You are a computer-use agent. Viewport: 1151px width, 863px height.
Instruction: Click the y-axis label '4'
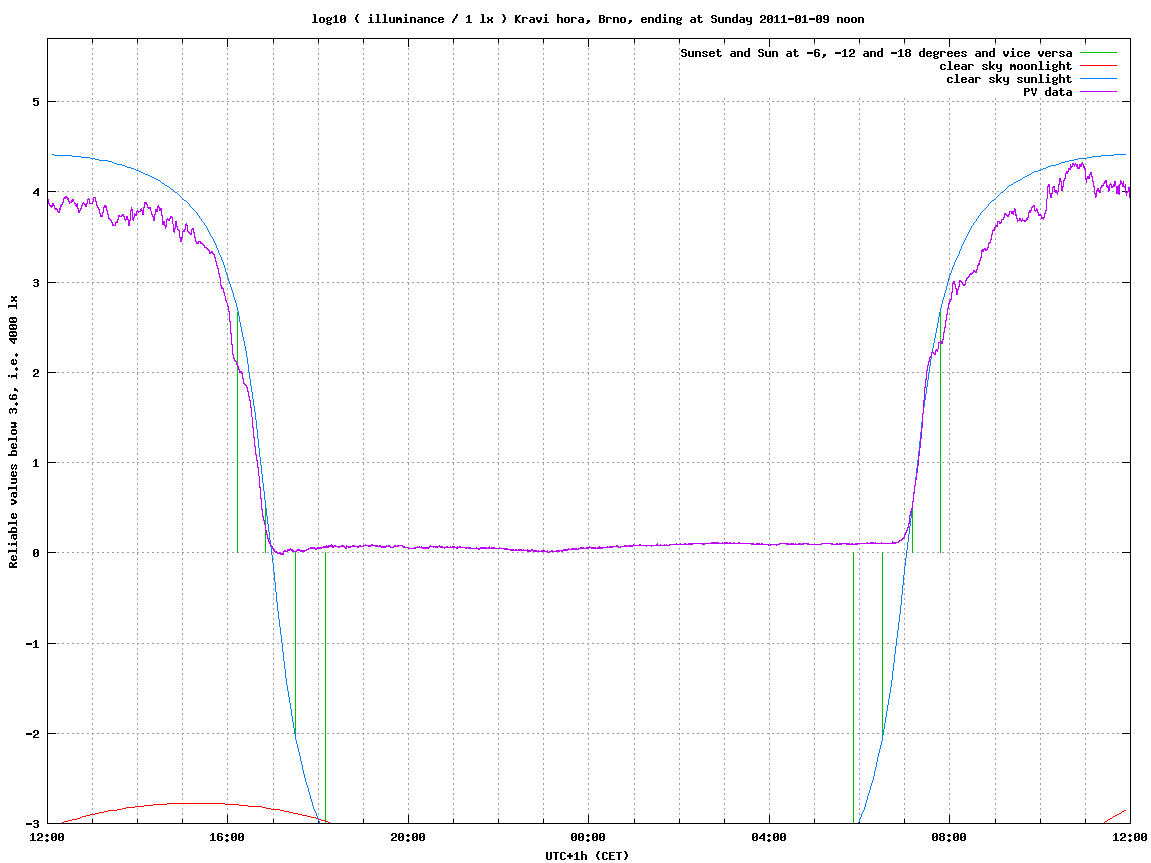coord(35,192)
